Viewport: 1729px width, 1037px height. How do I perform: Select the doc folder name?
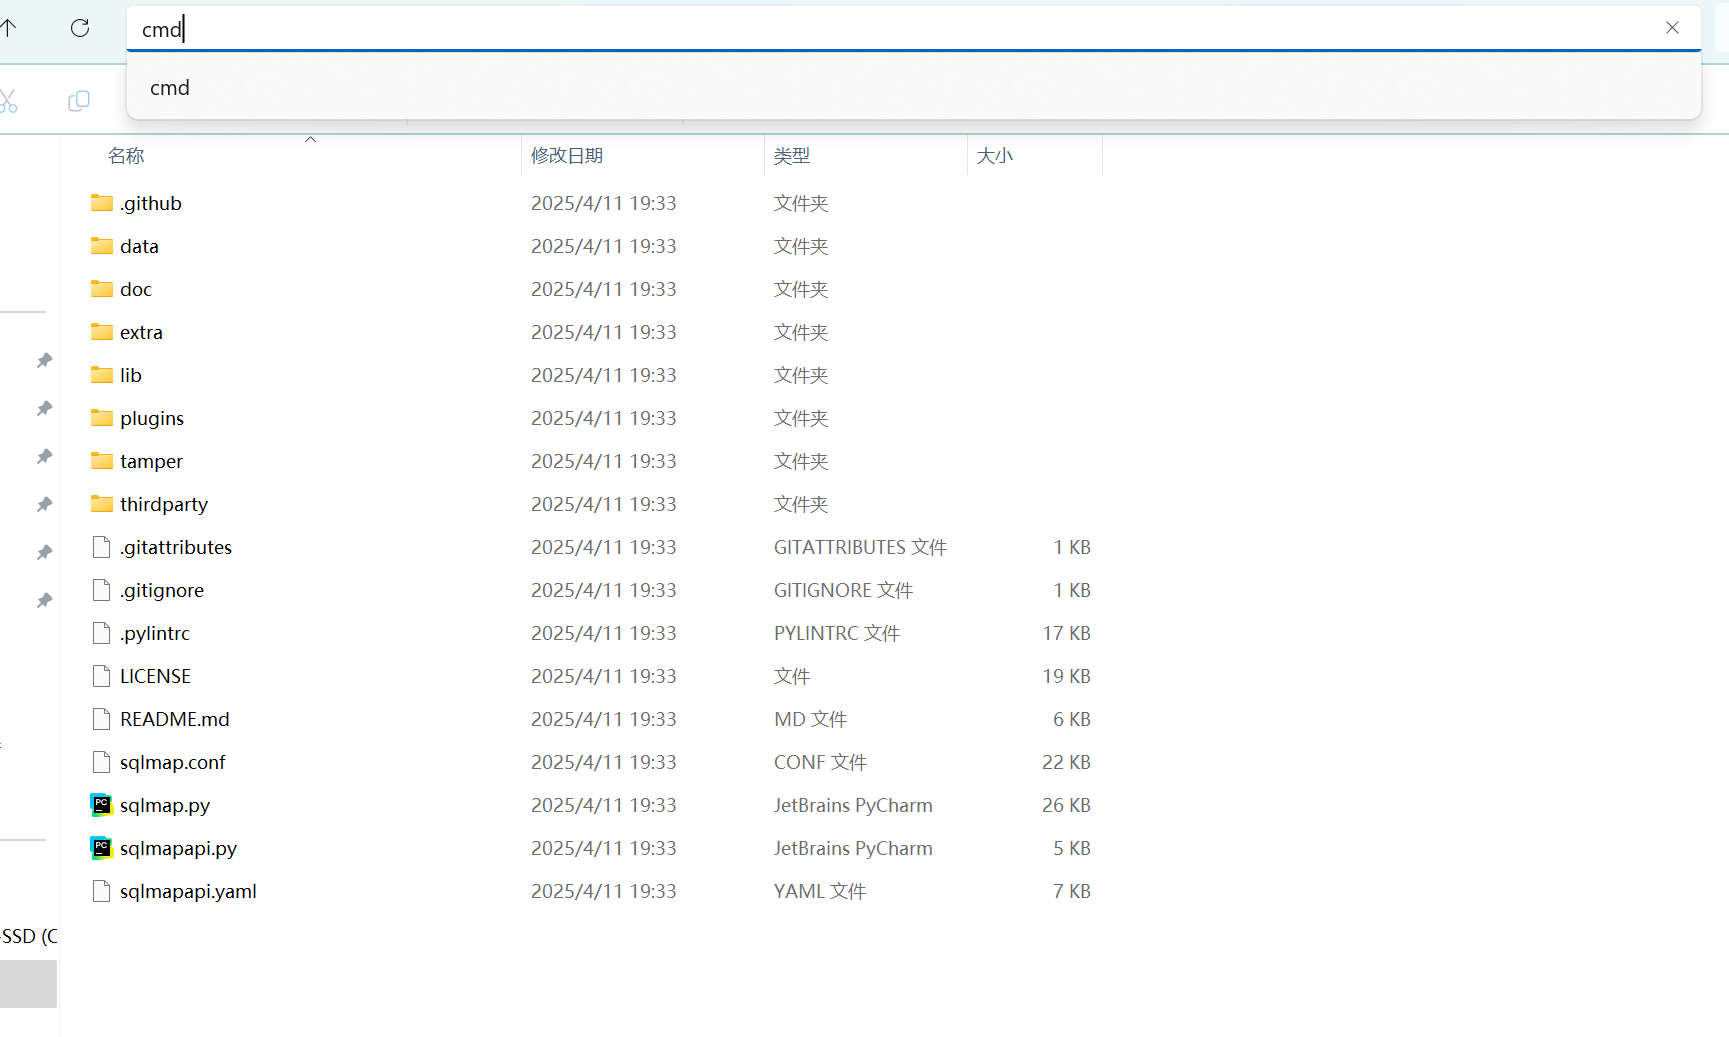136,289
